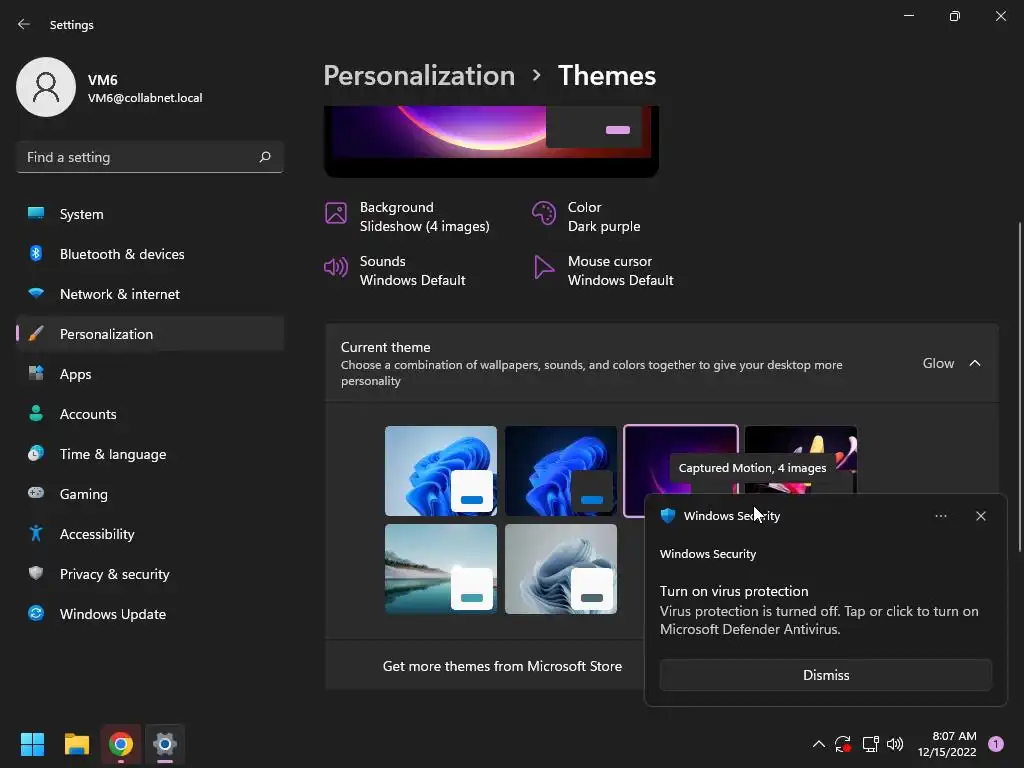Click the Mouse cursor arrow icon

[543, 267]
